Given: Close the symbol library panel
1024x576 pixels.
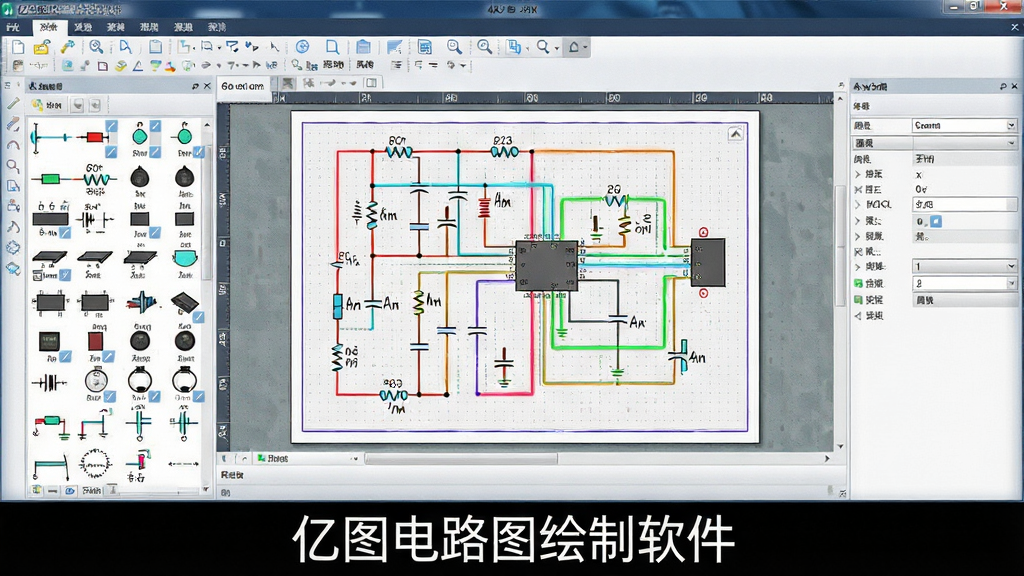Looking at the screenshot, I should point(207,86).
